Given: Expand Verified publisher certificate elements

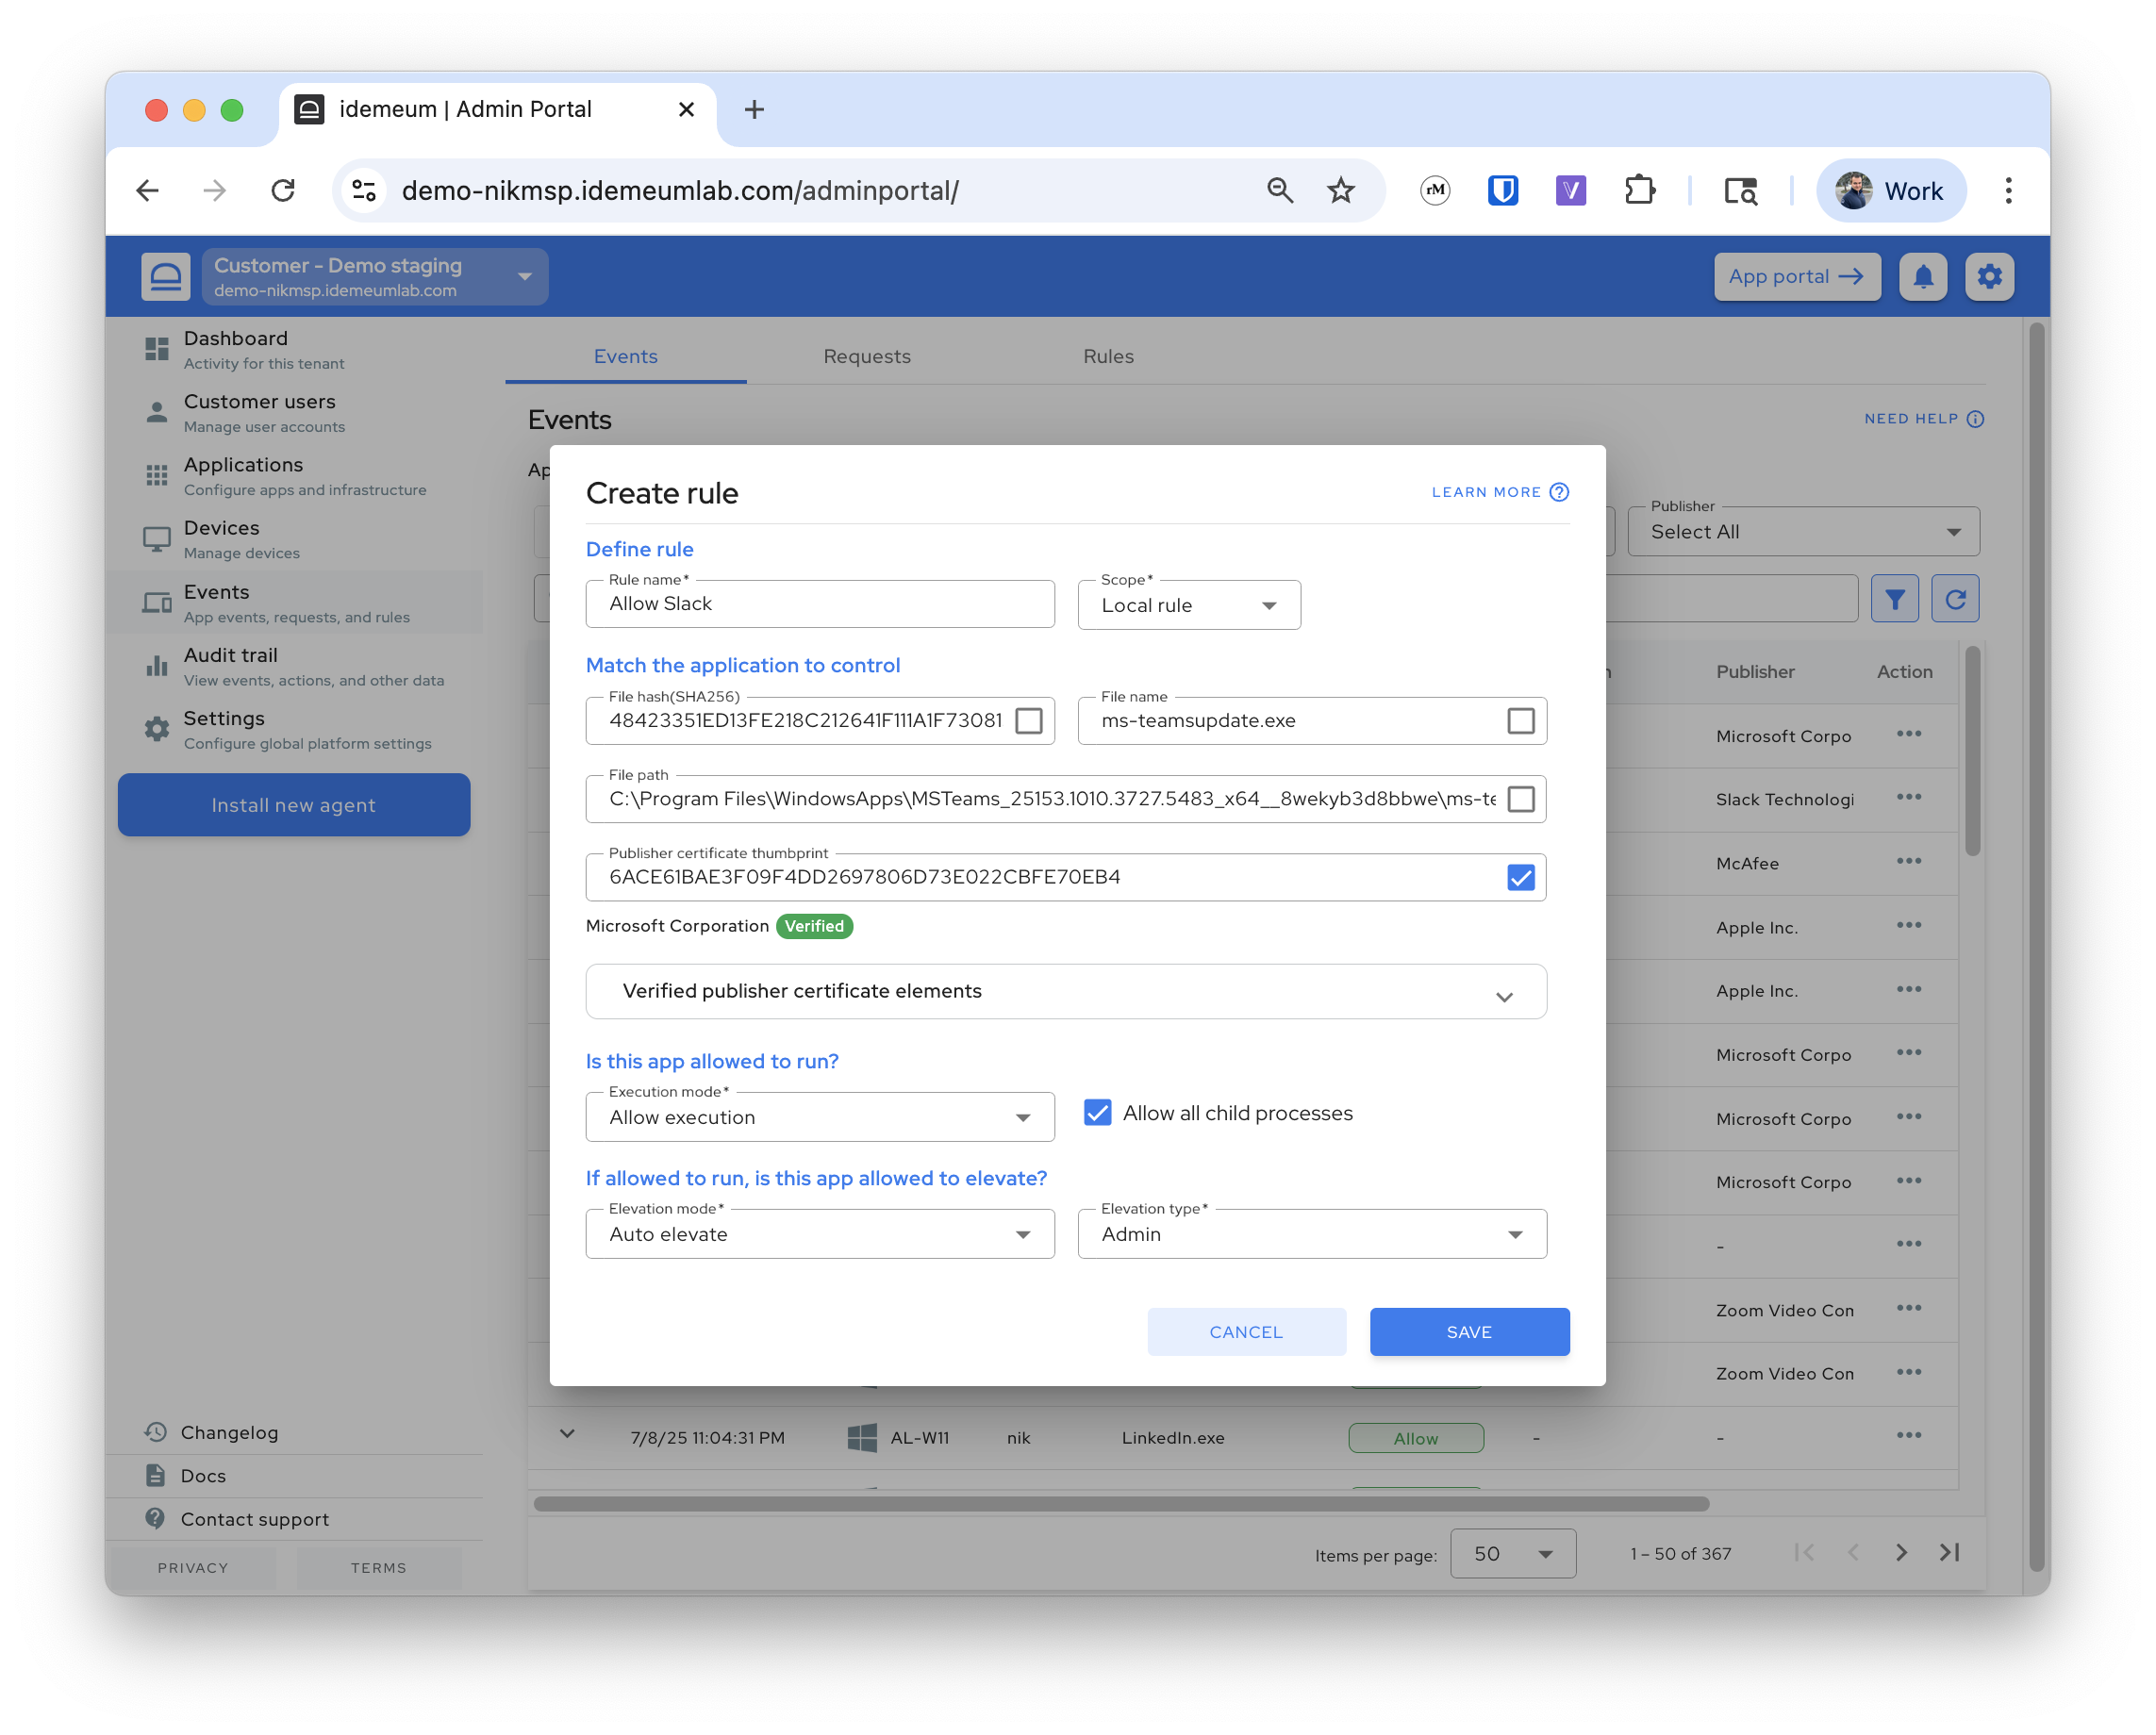Looking at the screenshot, I should pos(1066,991).
